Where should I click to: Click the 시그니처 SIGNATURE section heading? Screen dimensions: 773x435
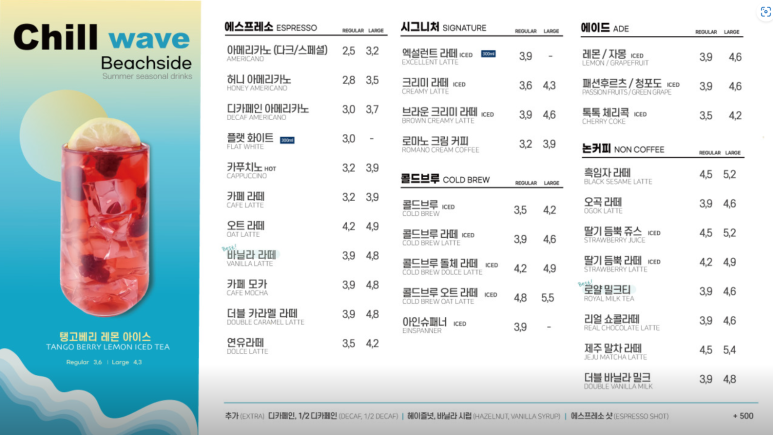(x=443, y=27)
